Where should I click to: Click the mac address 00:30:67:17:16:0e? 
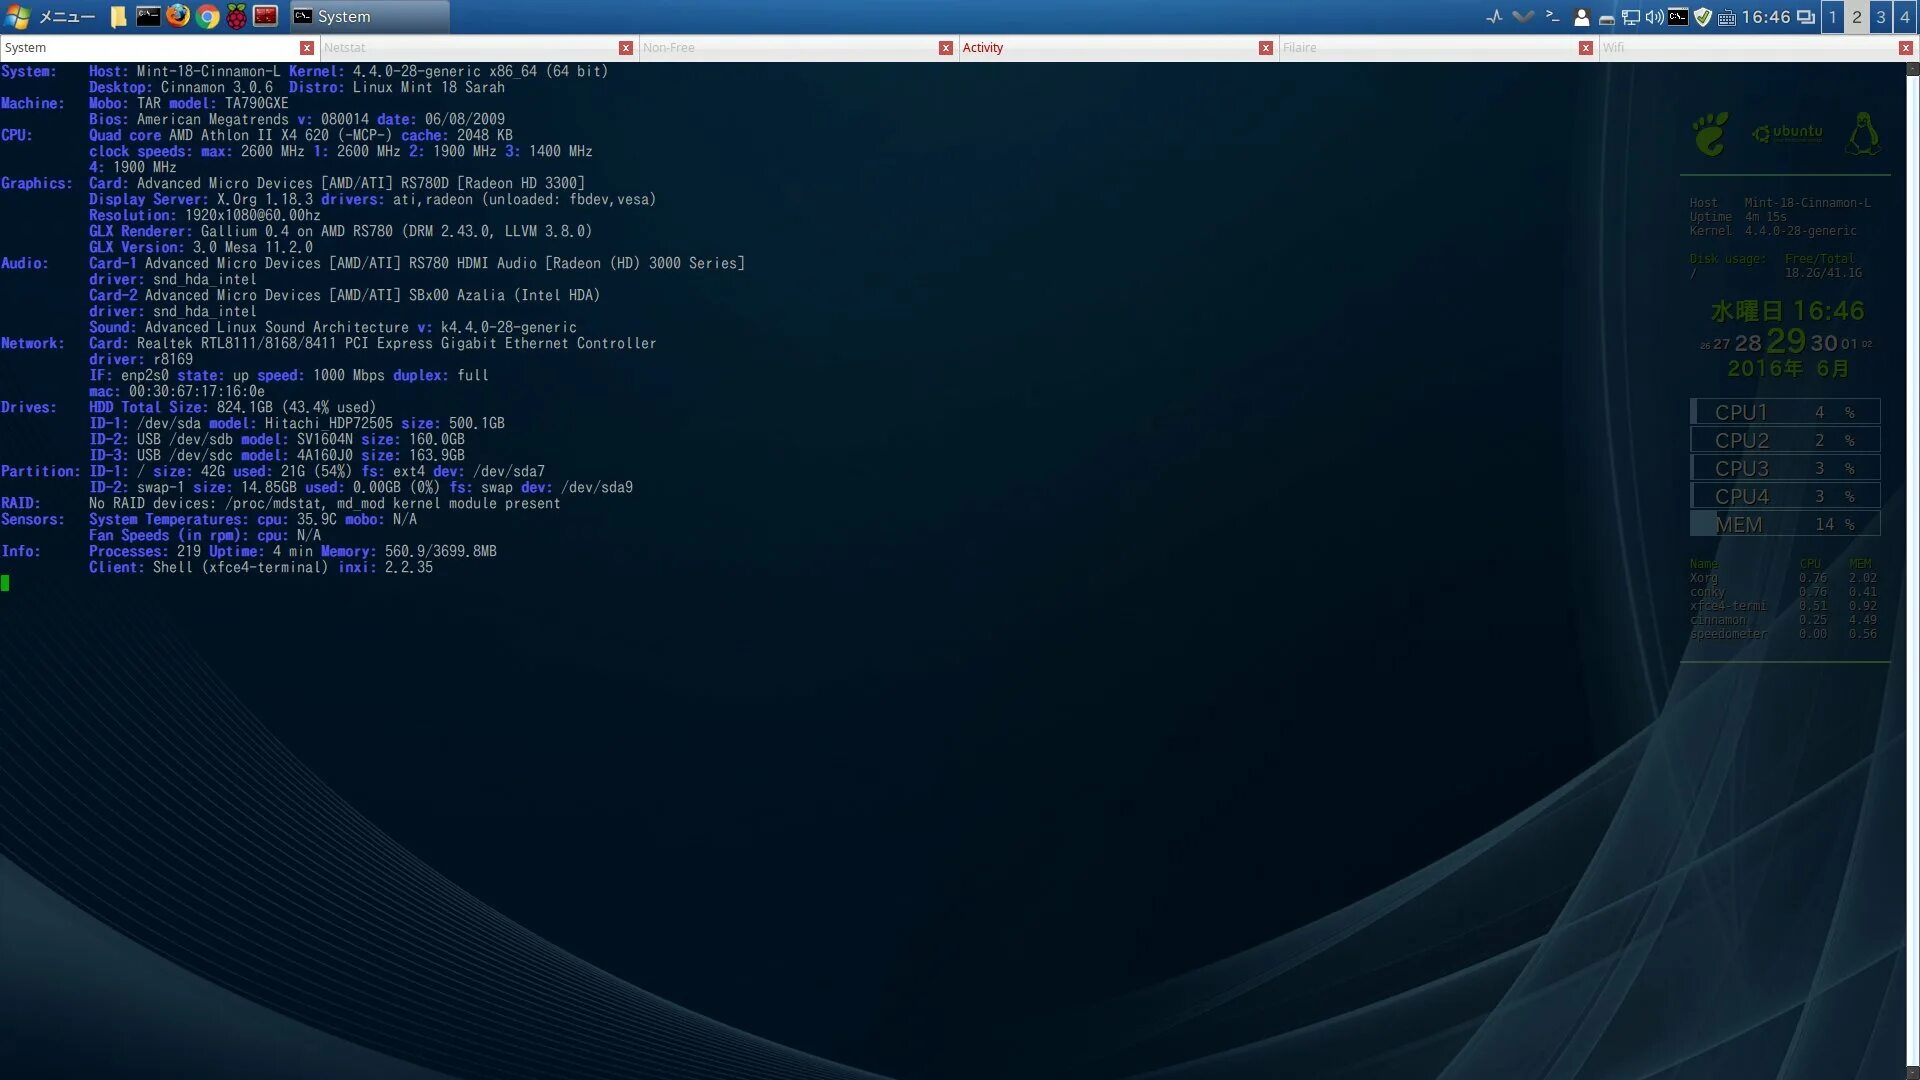point(196,392)
